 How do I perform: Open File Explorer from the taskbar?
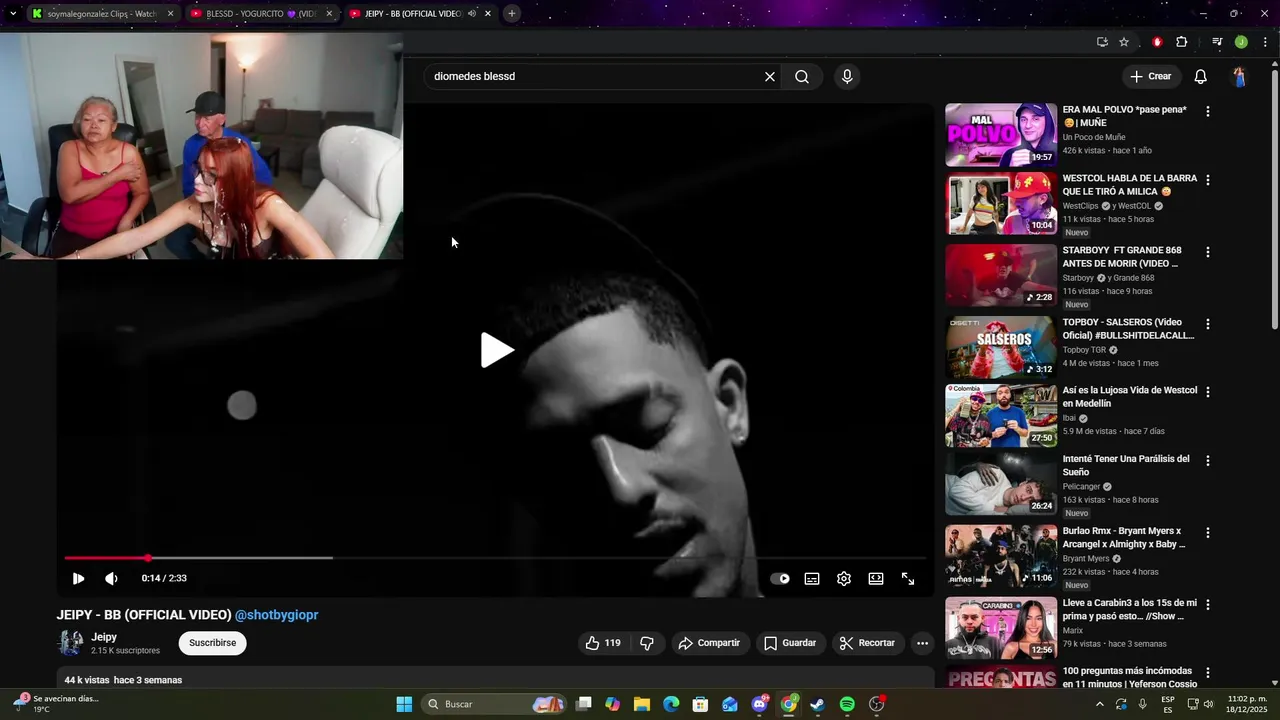point(642,704)
